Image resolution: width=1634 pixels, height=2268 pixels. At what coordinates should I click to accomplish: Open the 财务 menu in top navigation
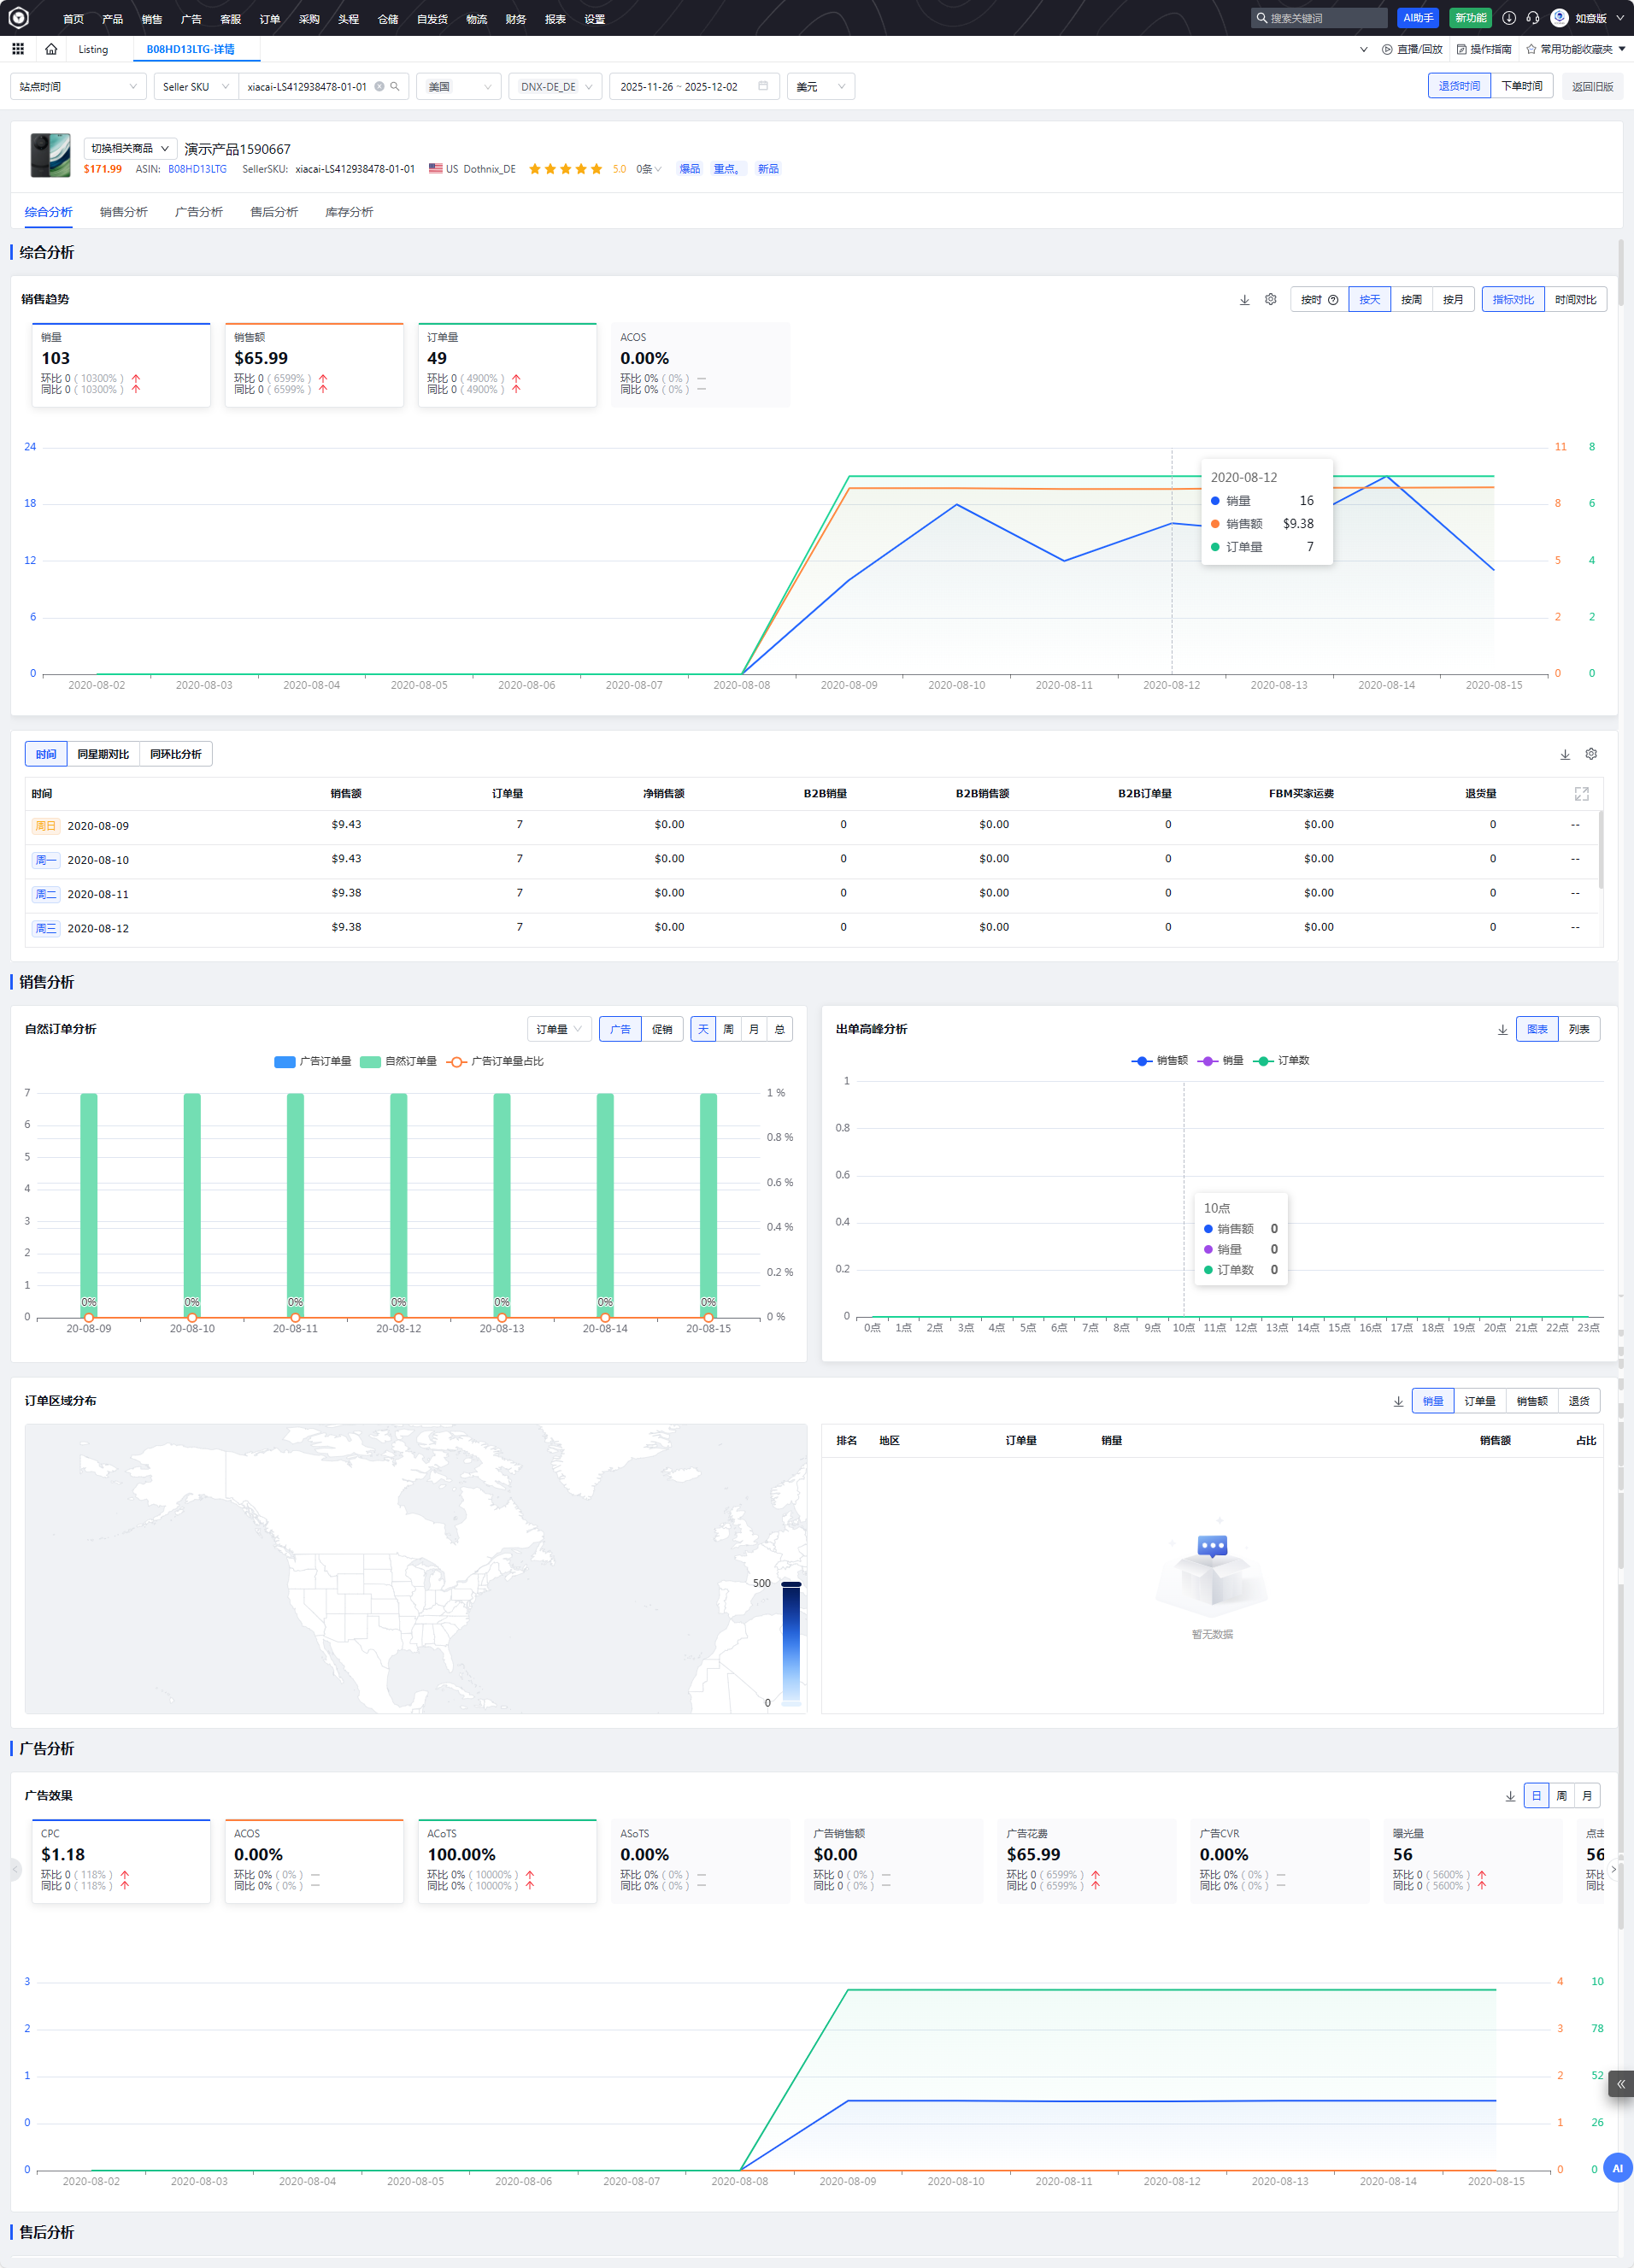click(x=515, y=19)
